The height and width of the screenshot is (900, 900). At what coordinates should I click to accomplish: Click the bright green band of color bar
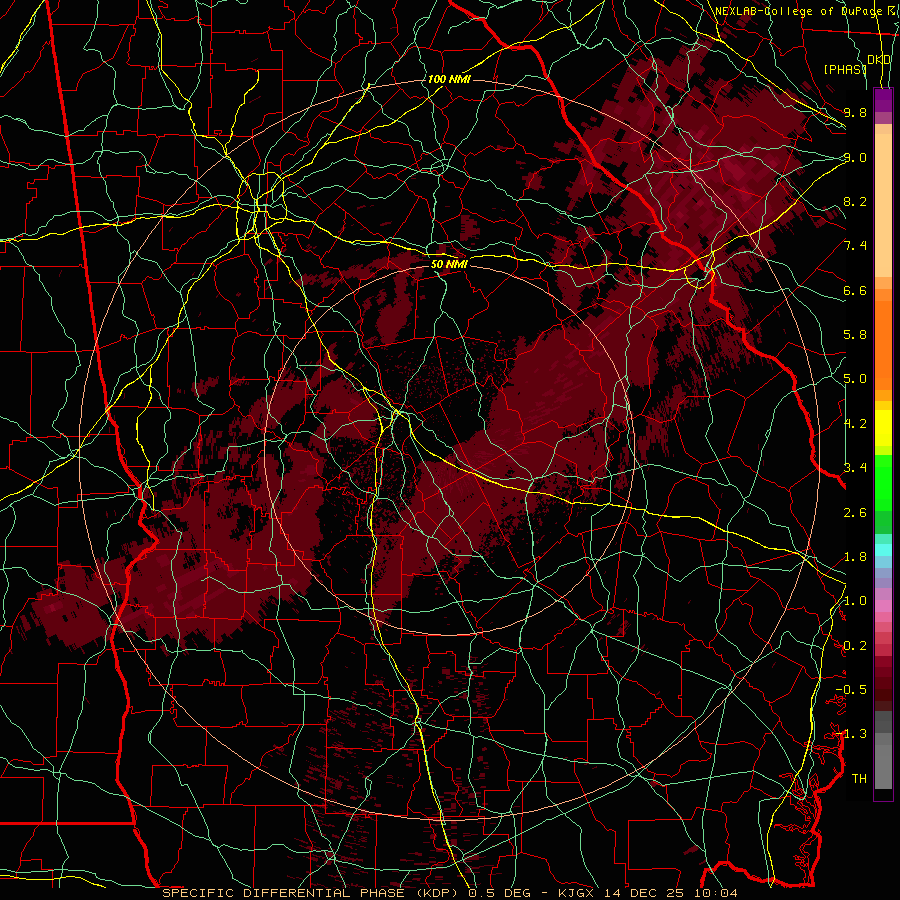883,482
